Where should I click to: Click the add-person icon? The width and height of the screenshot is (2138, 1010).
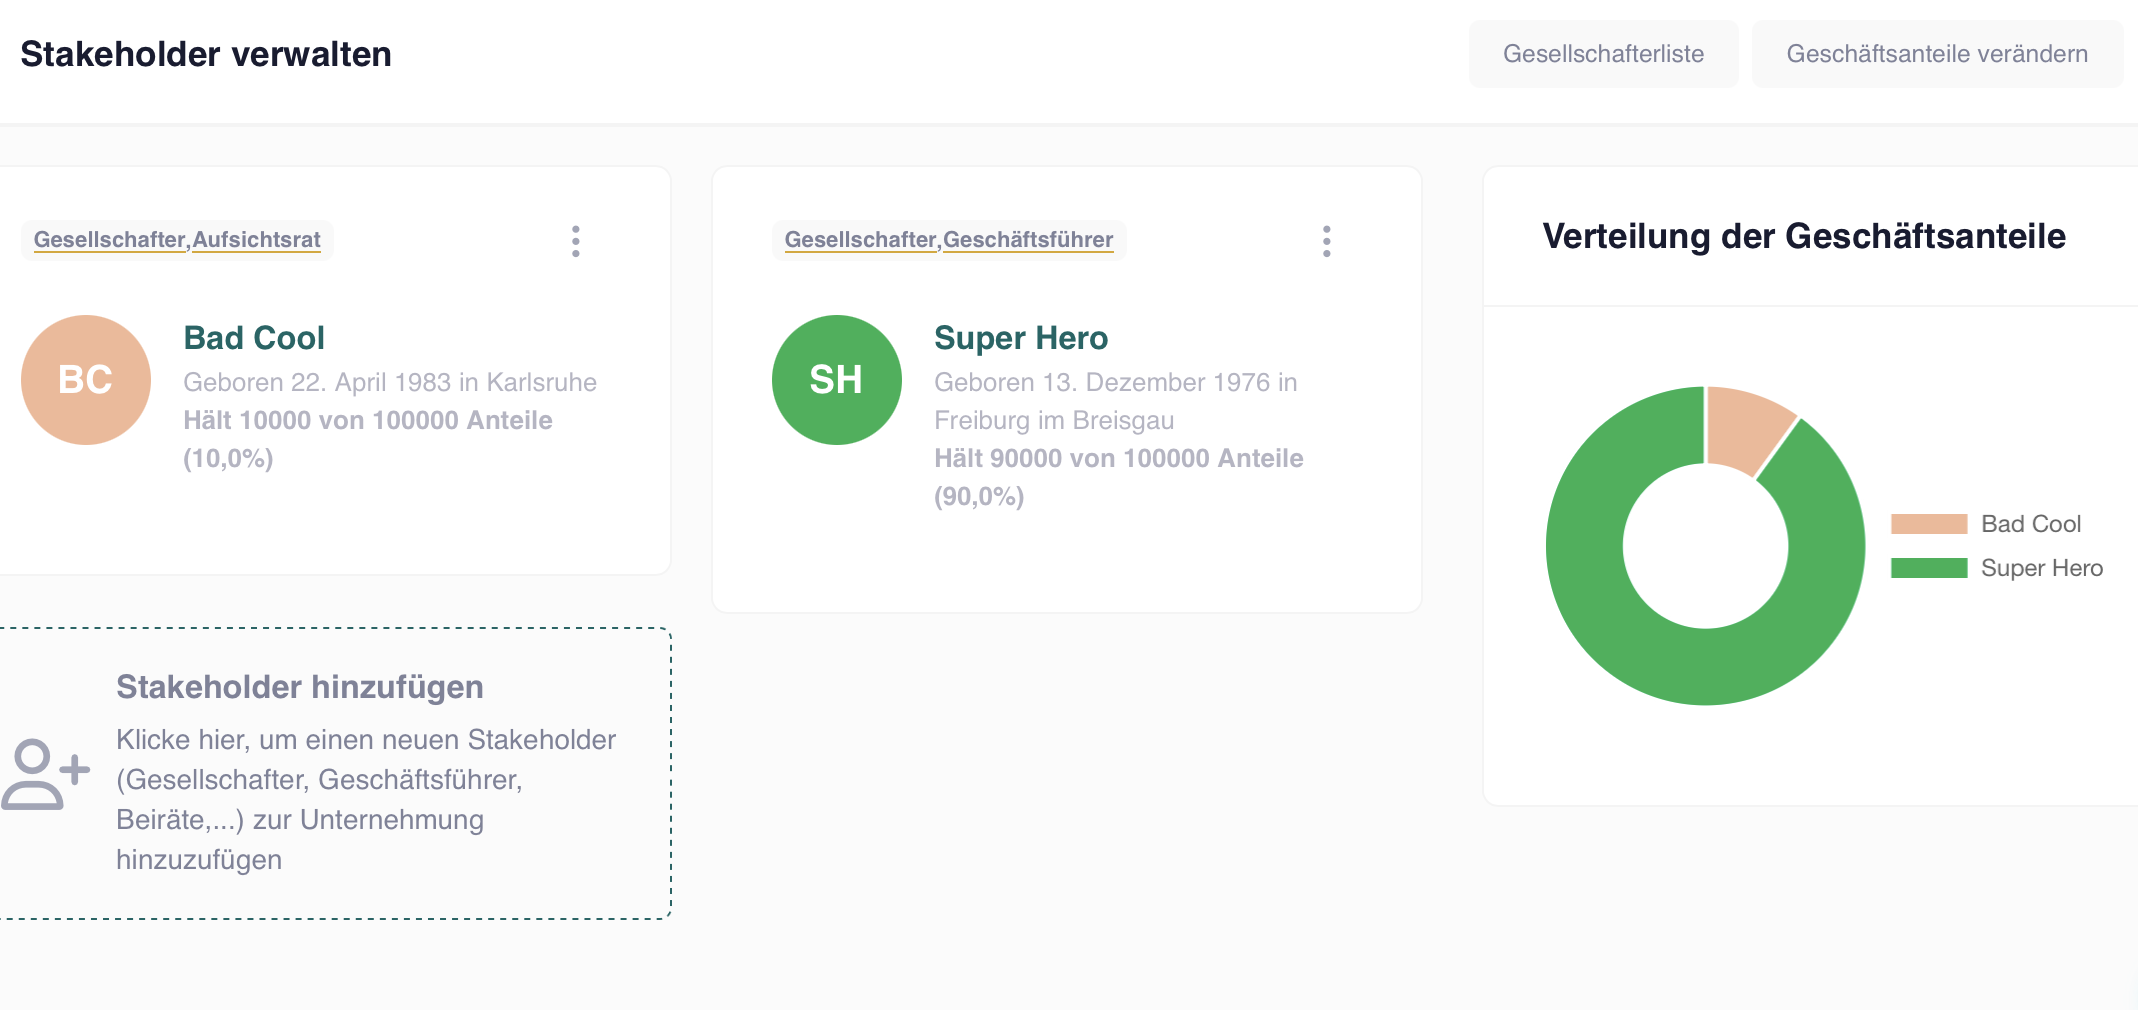[x=45, y=773]
